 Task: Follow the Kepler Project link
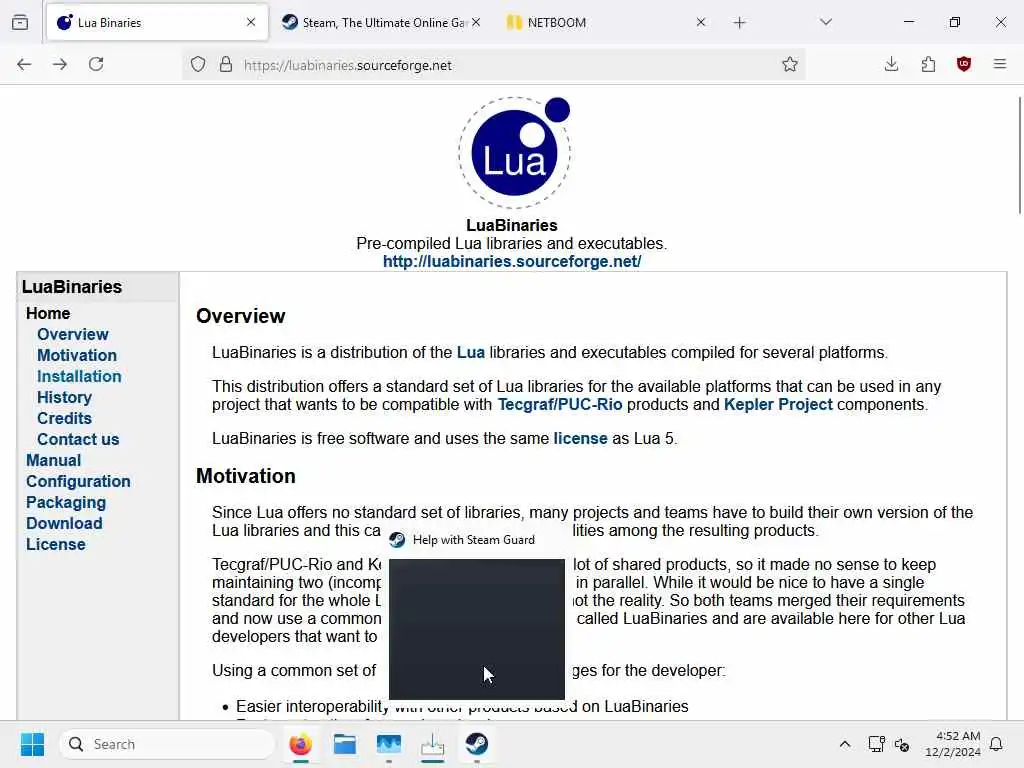click(x=778, y=404)
